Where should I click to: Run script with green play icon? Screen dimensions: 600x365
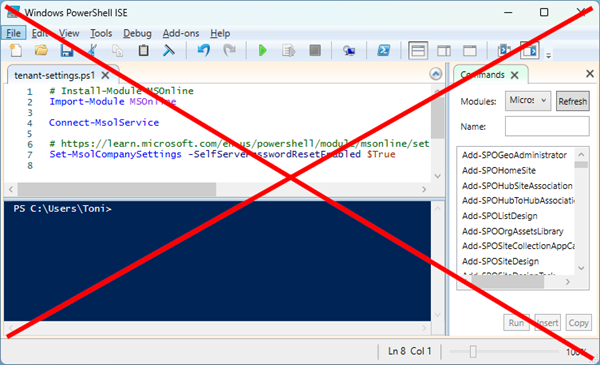[x=262, y=51]
